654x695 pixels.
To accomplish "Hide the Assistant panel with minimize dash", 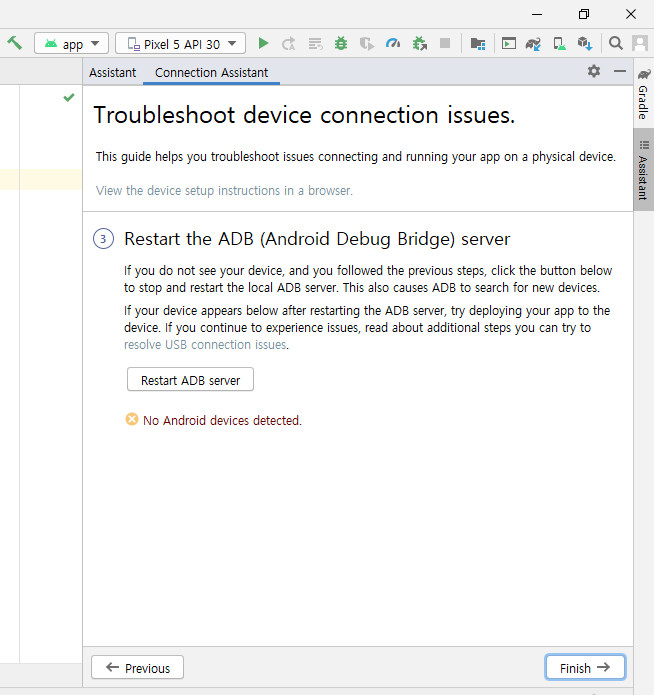I will click(x=620, y=71).
